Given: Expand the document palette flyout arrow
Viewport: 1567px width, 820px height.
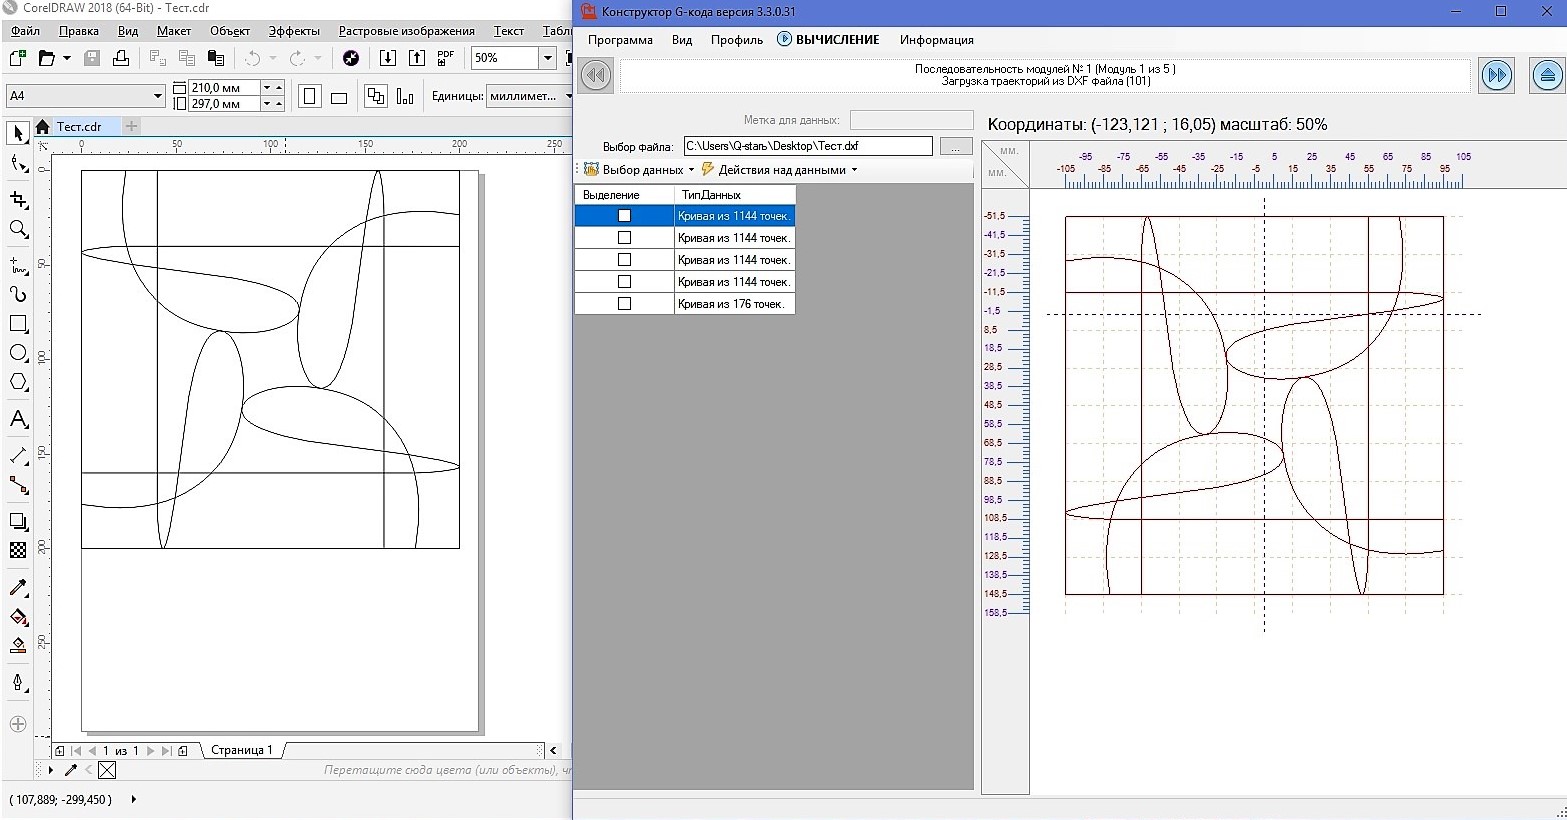Looking at the screenshot, I should [x=50, y=770].
